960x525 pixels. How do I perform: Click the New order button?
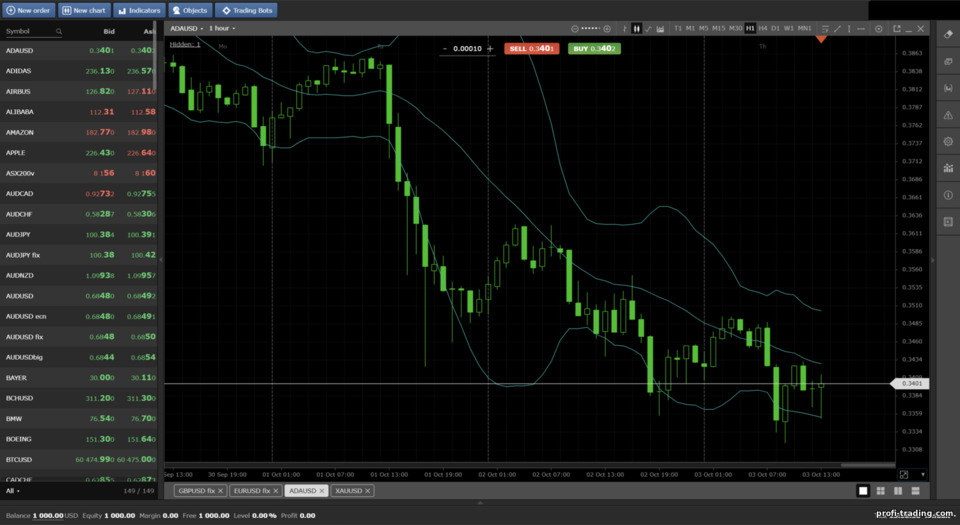pos(28,10)
